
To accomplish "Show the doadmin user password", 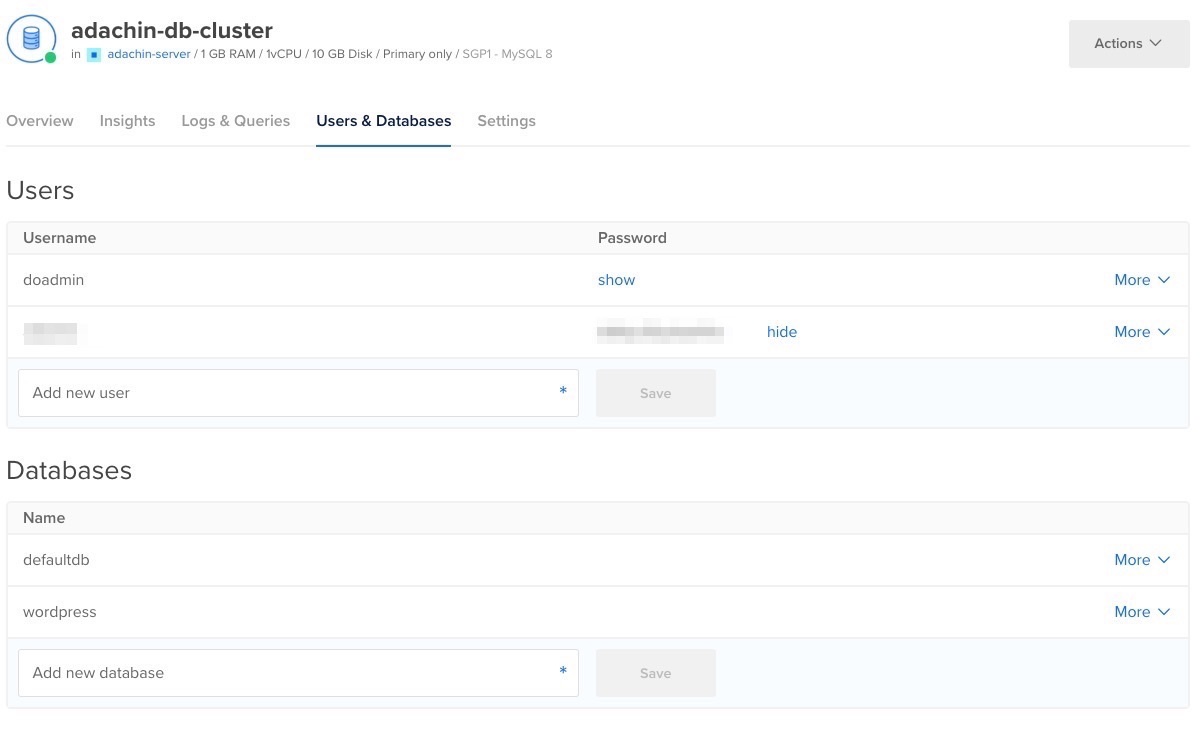I will coord(616,280).
